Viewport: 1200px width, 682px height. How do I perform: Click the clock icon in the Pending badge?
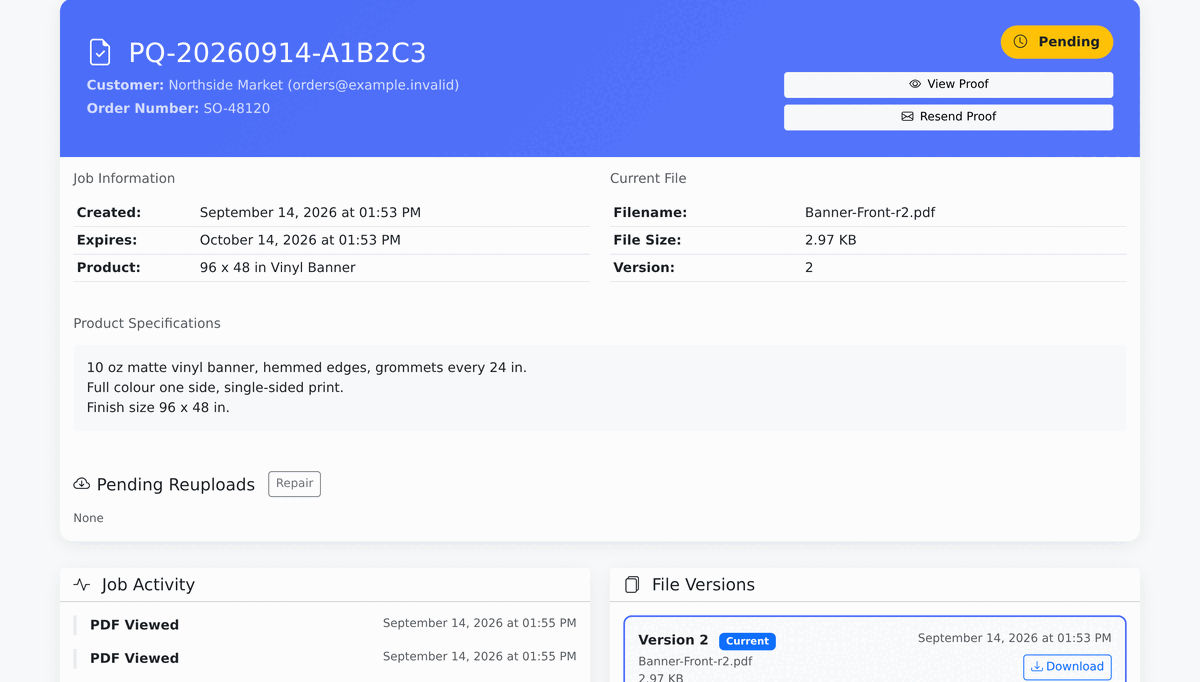[x=1020, y=42]
